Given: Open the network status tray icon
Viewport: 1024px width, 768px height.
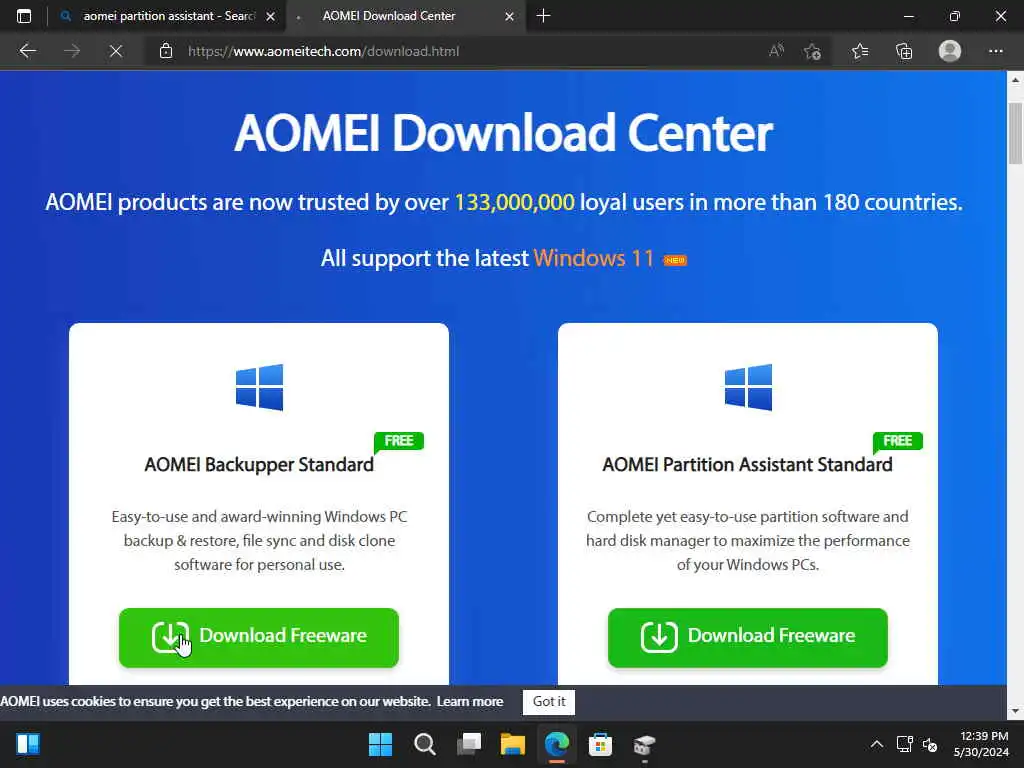Looking at the screenshot, I should 904,744.
